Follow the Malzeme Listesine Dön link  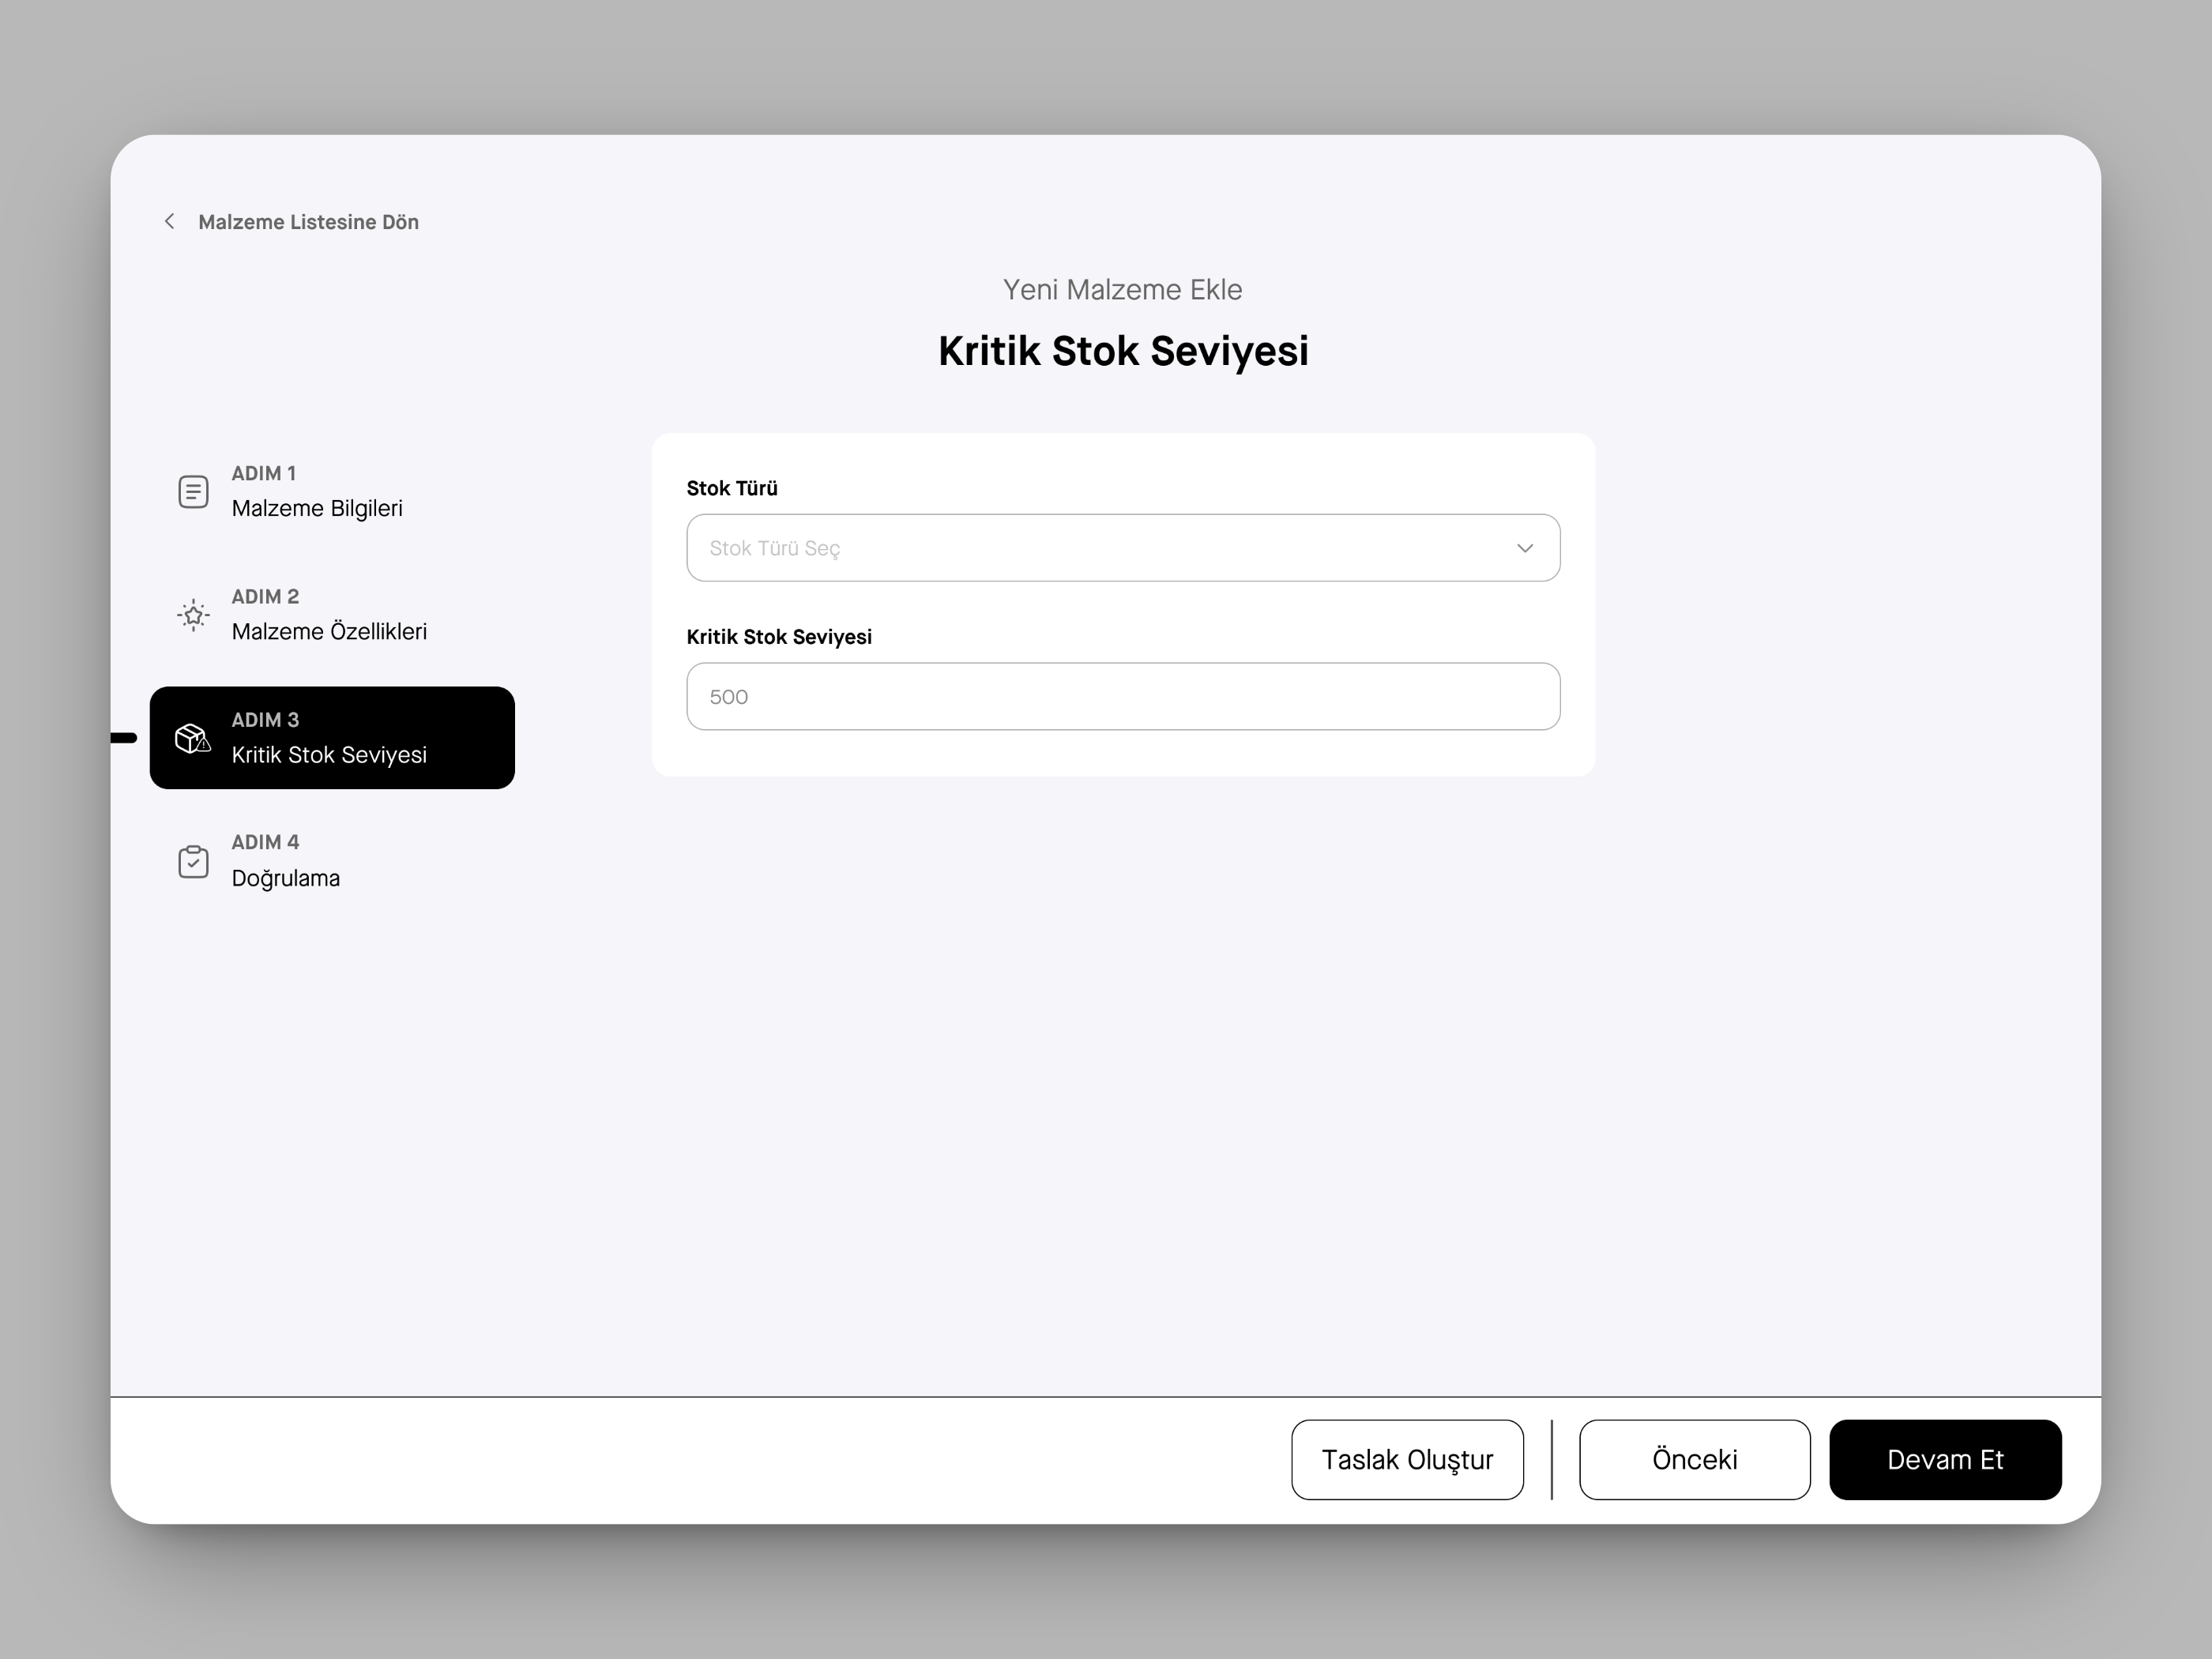308,221
